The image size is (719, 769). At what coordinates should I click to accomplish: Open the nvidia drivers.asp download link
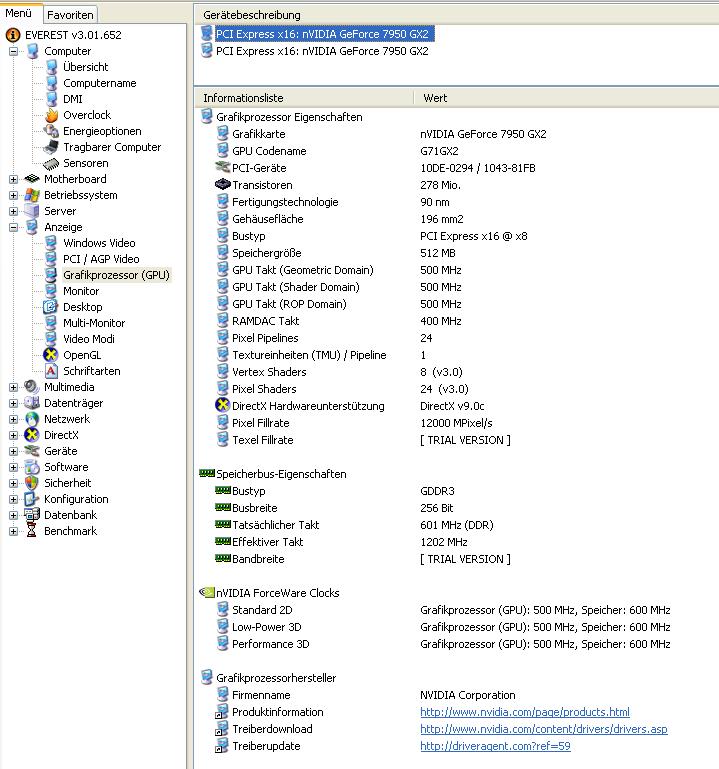click(x=543, y=729)
